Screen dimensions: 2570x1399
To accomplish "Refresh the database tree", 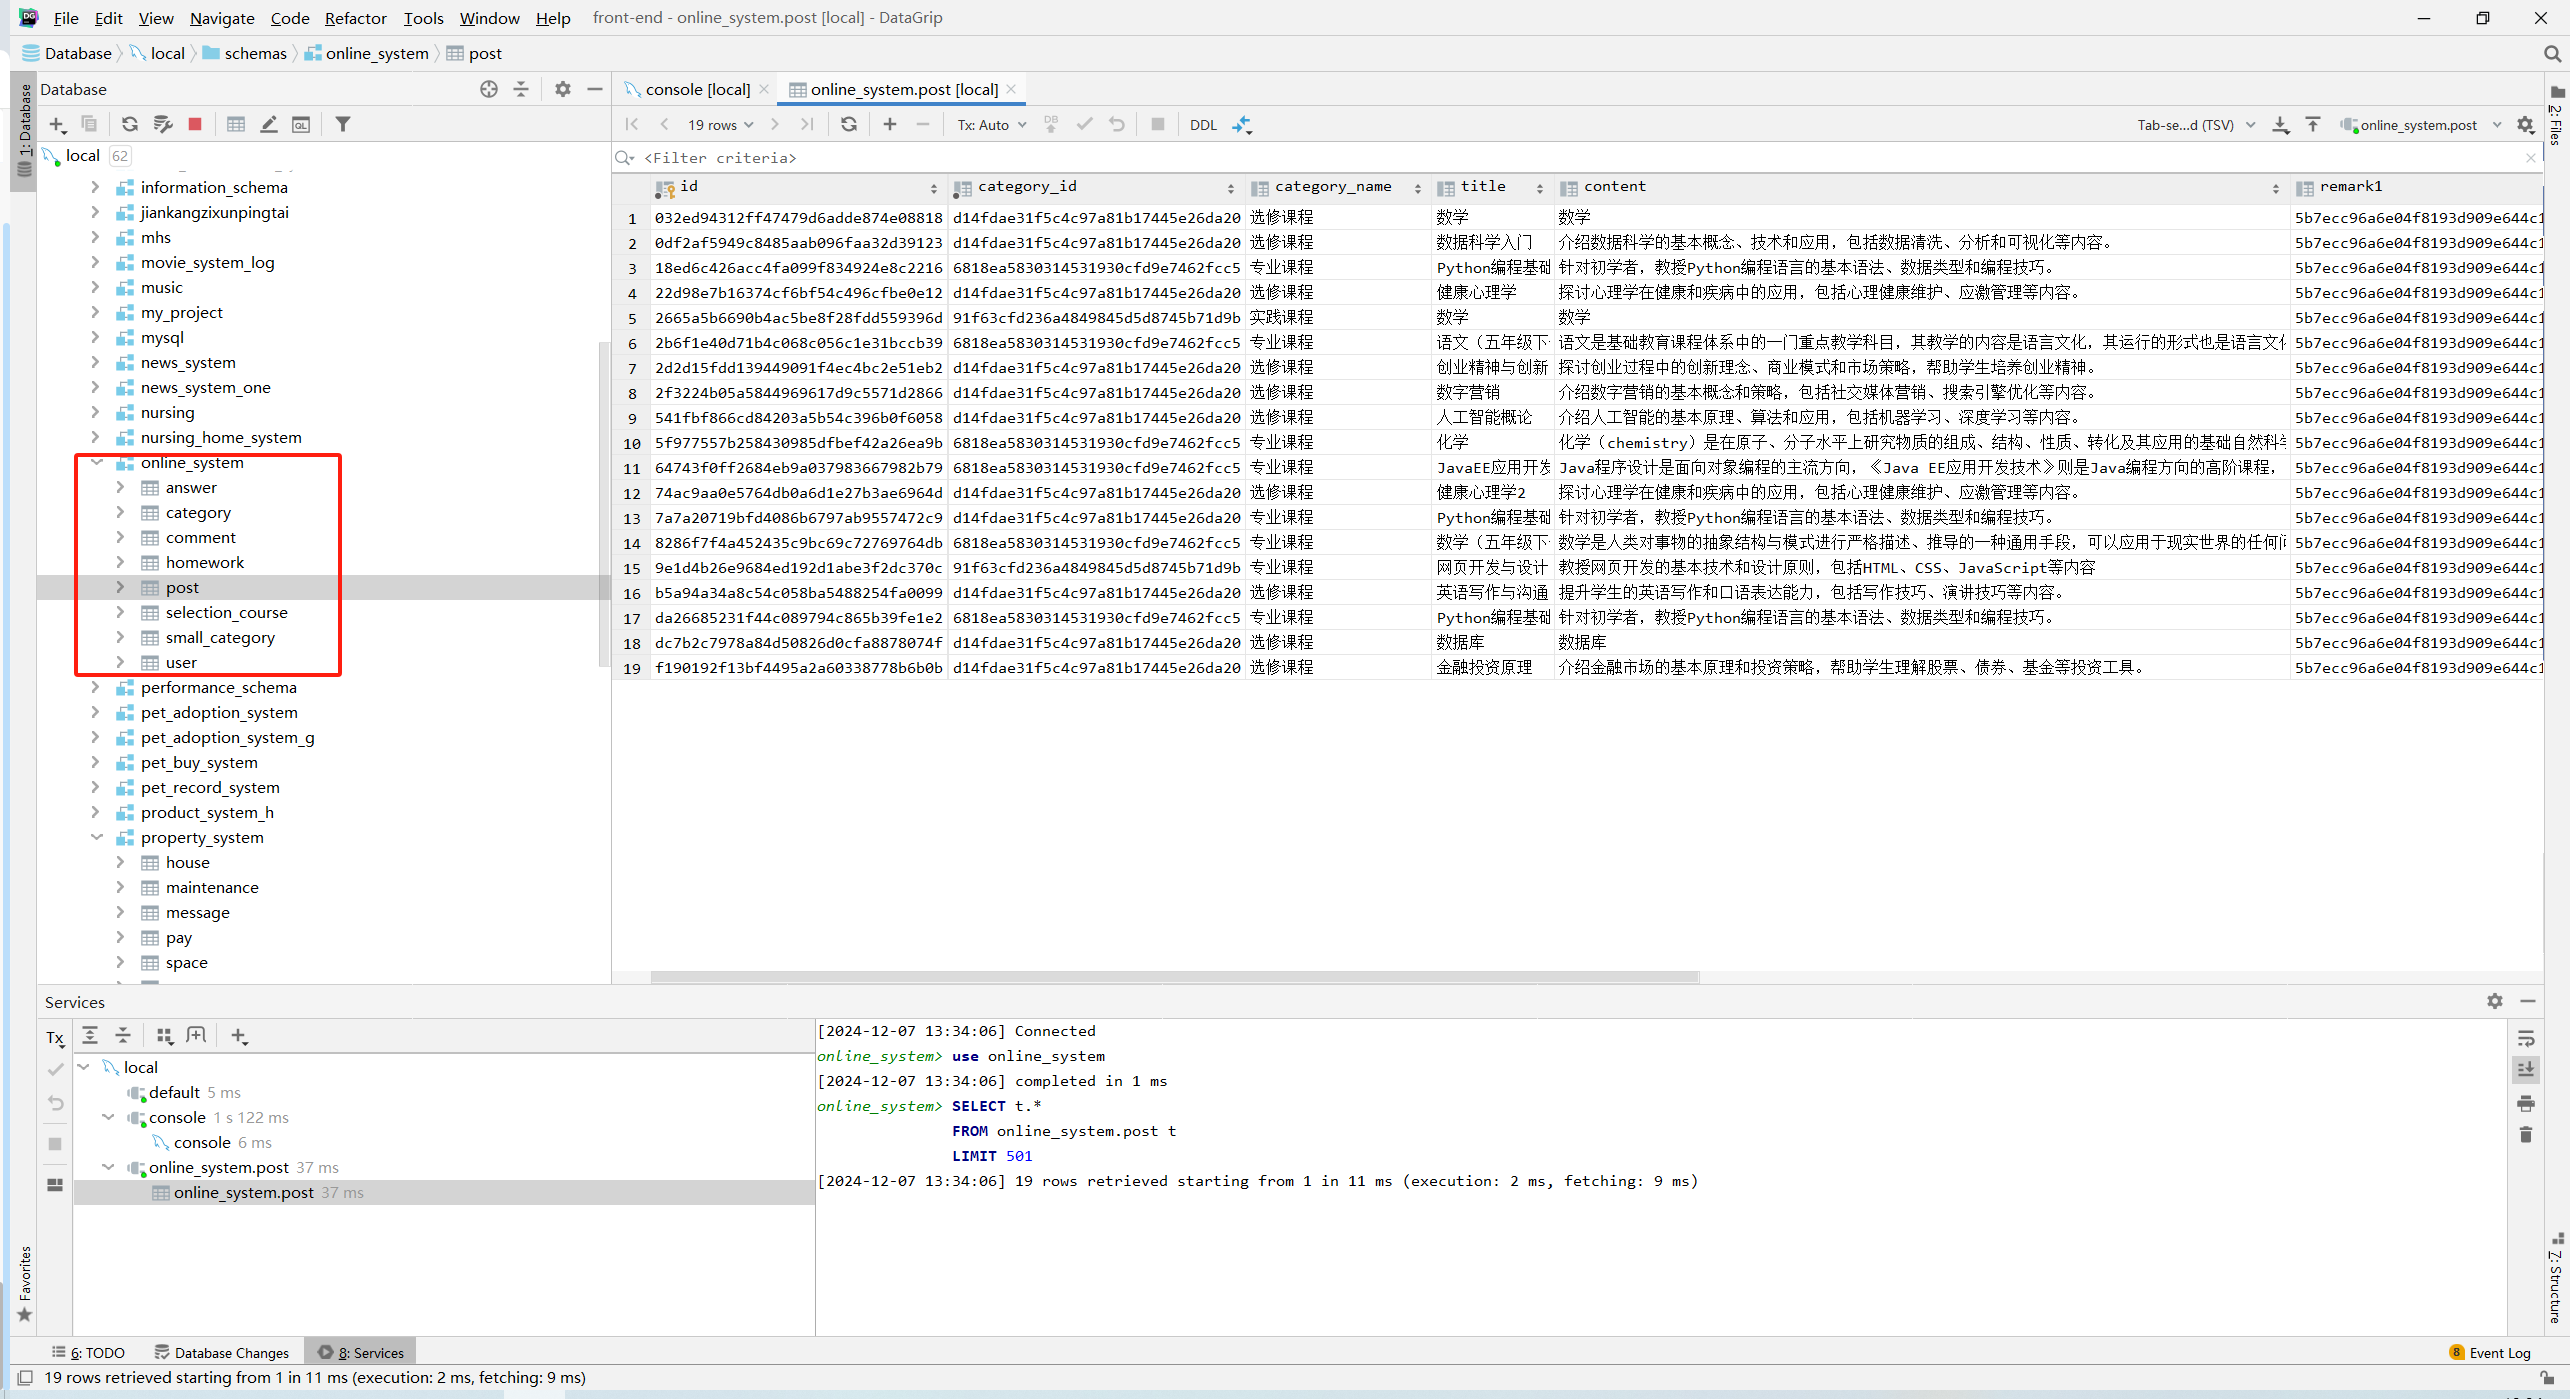I will click(130, 124).
